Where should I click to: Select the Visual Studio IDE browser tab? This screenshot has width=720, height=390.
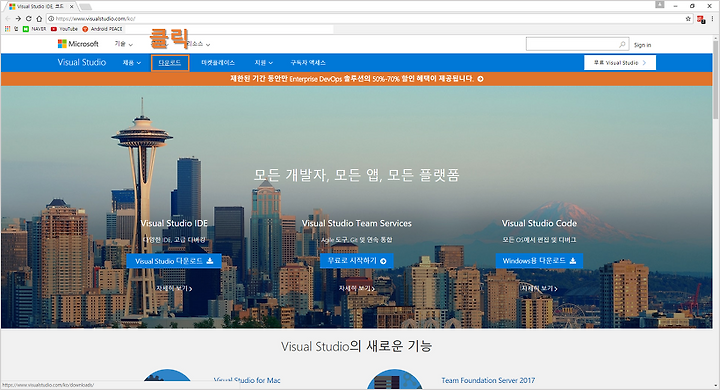click(x=40, y=6)
